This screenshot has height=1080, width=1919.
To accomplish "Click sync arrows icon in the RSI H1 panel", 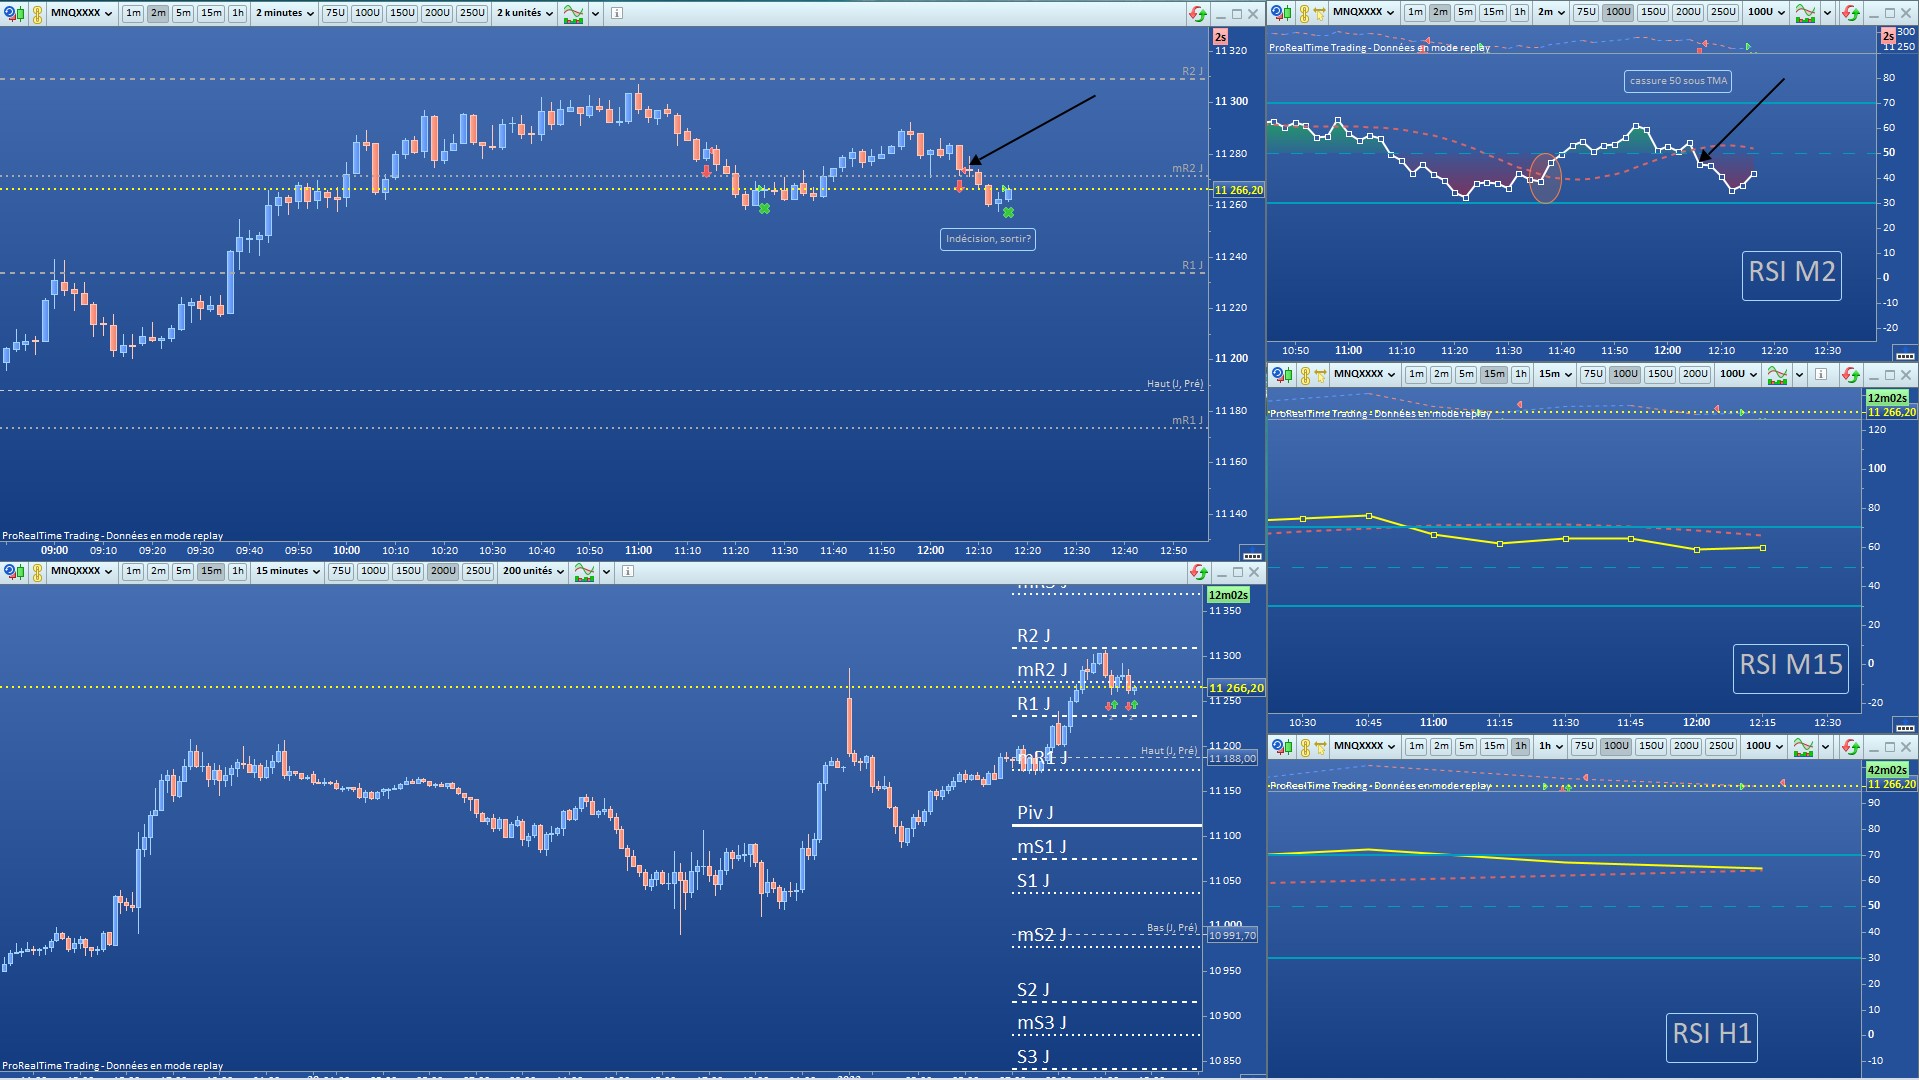I will pyautogui.click(x=1850, y=746).
